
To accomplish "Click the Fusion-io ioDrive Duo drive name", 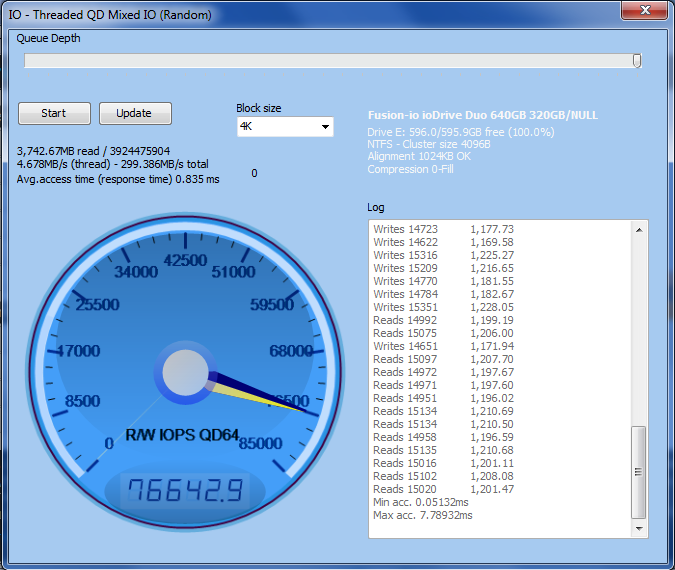I will click(x=482, y=115).
